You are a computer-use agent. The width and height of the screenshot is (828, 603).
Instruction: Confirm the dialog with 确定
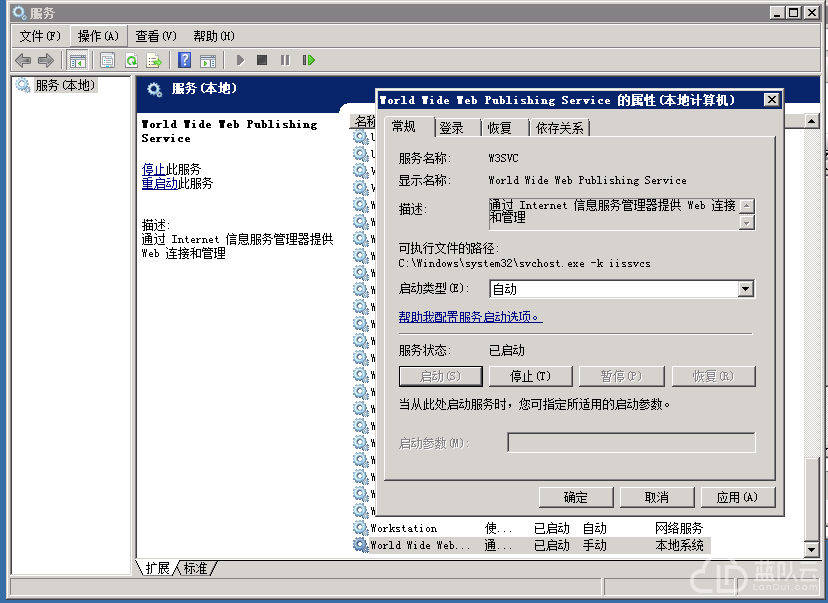pos(576,497)
